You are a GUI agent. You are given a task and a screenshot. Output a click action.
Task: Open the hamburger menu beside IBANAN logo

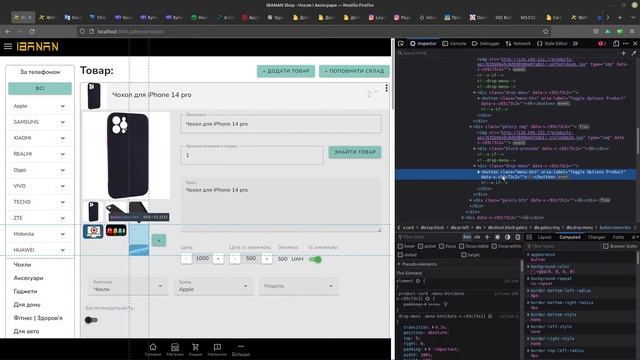[8, 46]
